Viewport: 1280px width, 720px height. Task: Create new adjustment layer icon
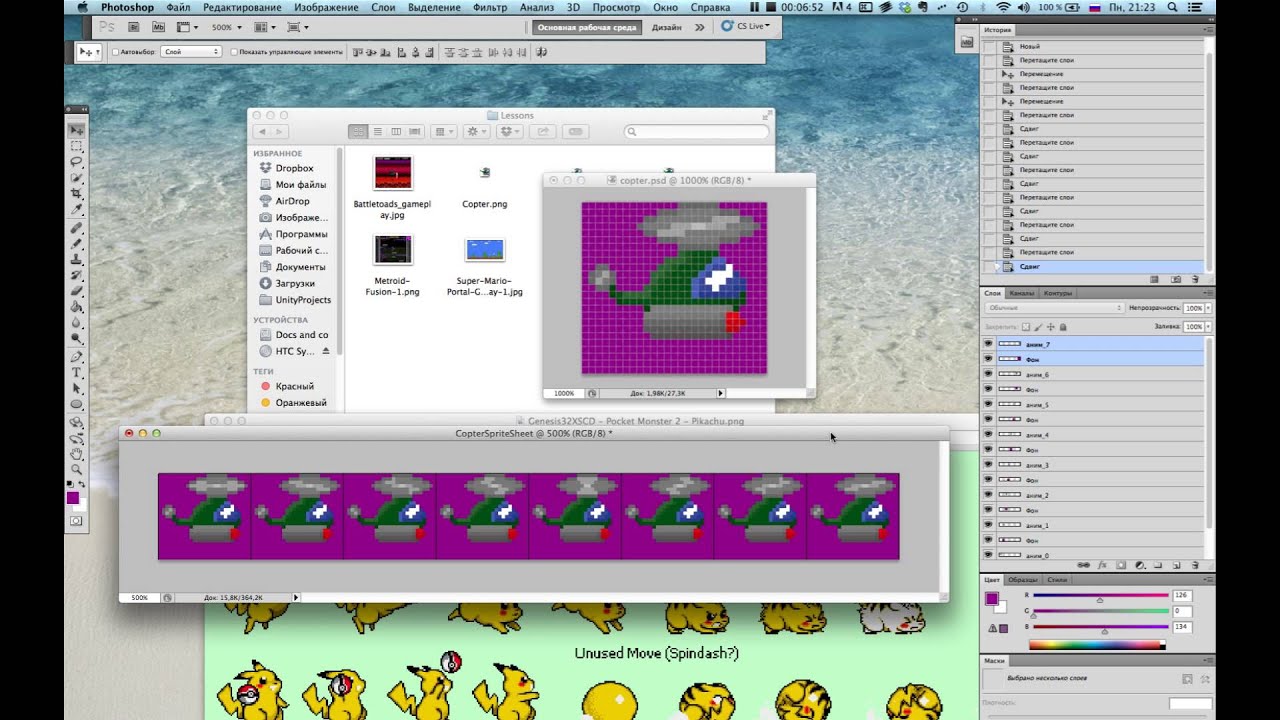click(1139, 565)
